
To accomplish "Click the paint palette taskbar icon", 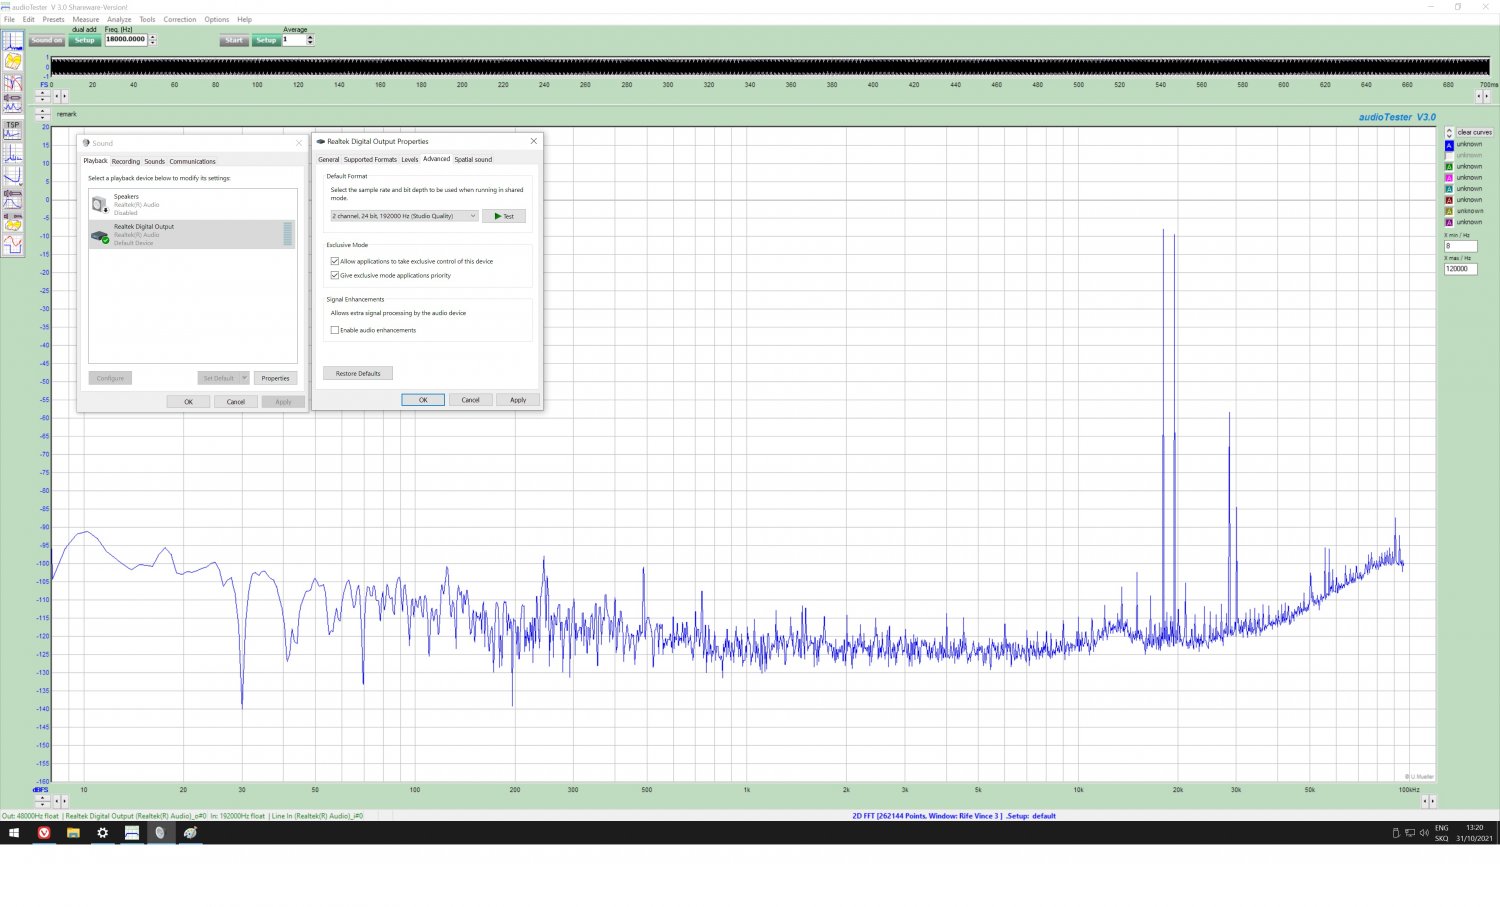I will coord(190,832).
